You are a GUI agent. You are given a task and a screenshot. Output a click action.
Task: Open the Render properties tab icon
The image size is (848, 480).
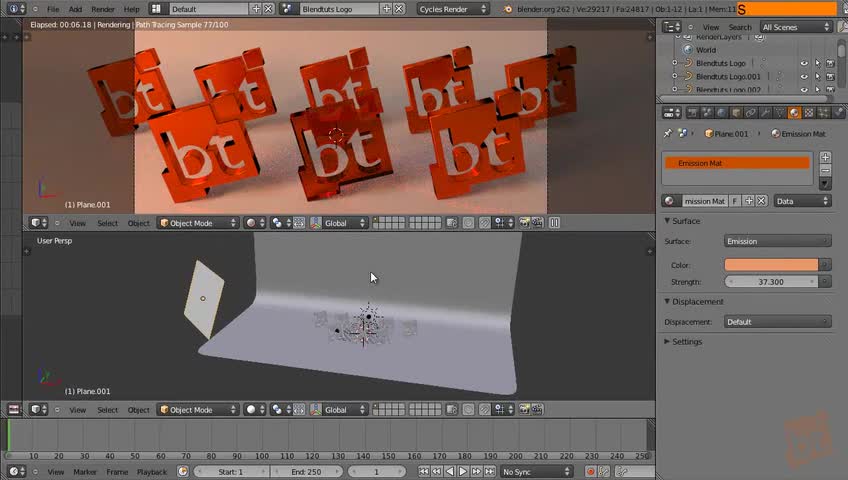pyautogui.click(x=692, y=112)
